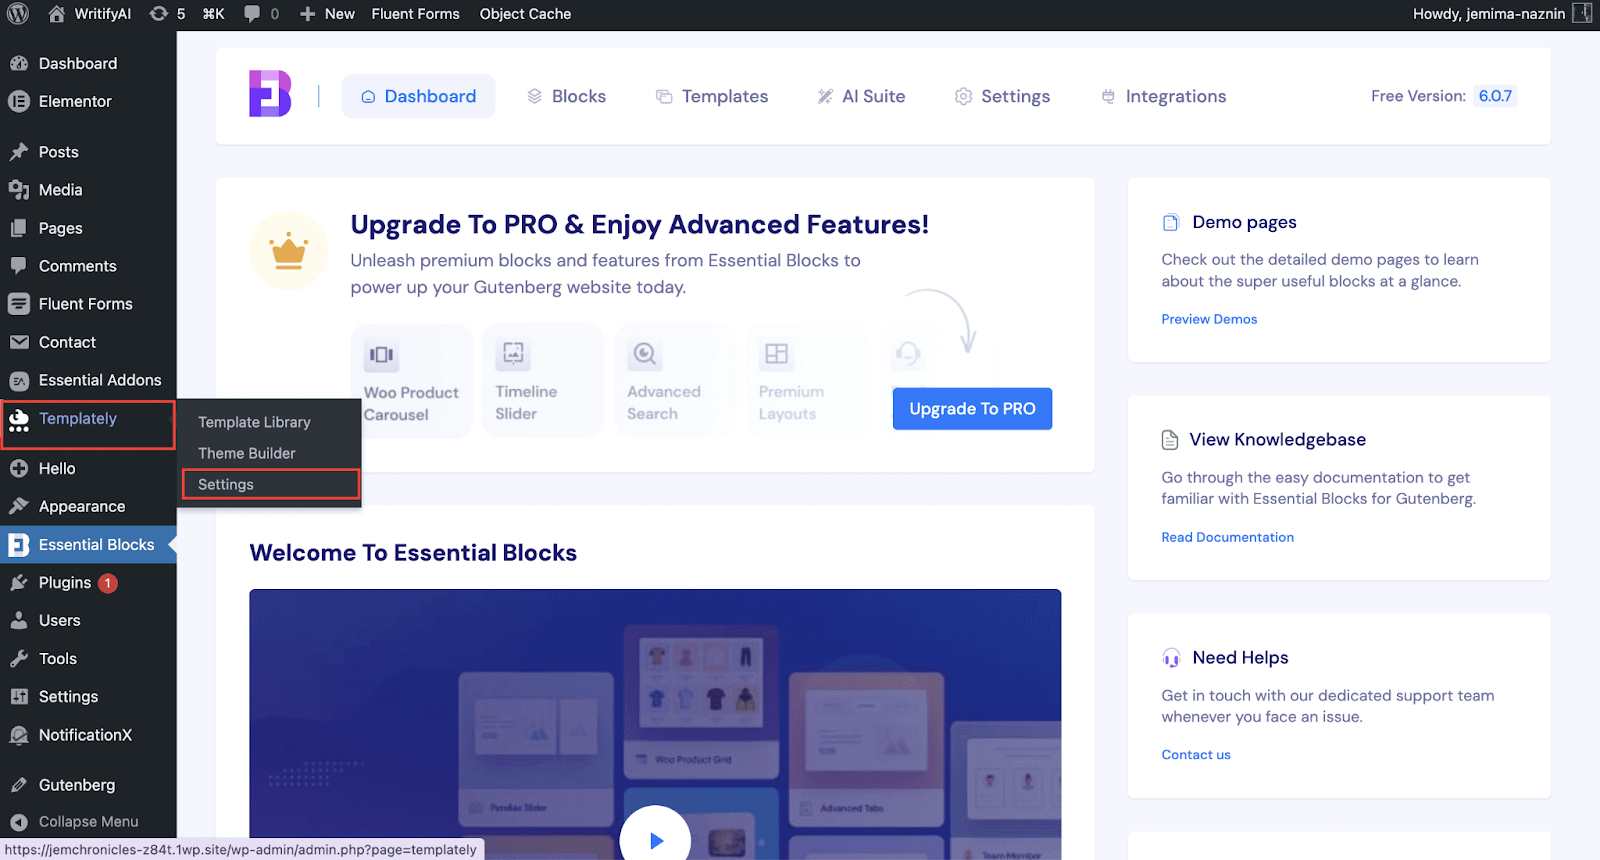Open Essential Blocks in the sidebar
The image size is (1600, 860).
[88, 544]
